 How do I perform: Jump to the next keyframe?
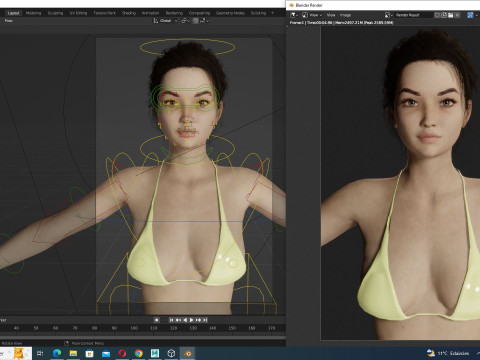(198, 320)
